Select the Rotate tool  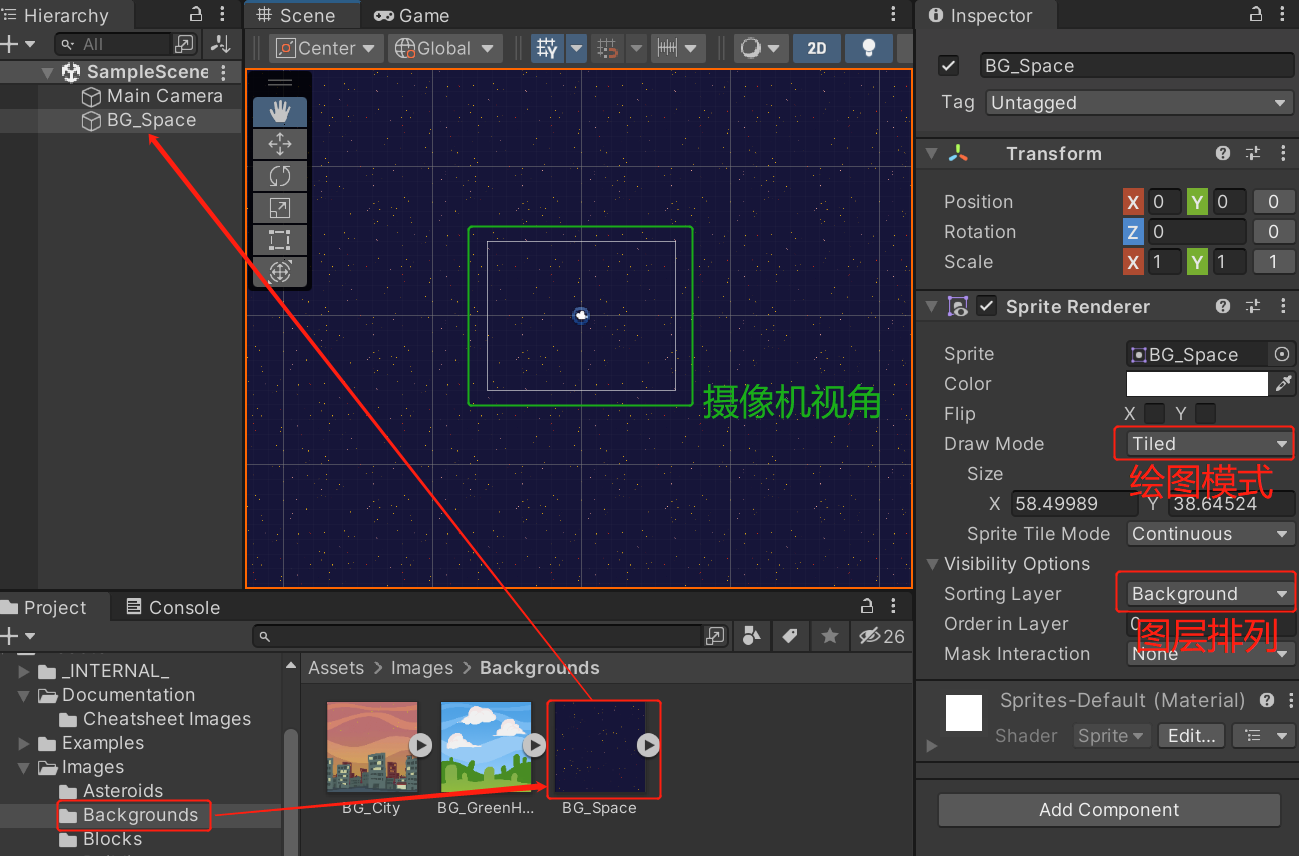[280, 176]
